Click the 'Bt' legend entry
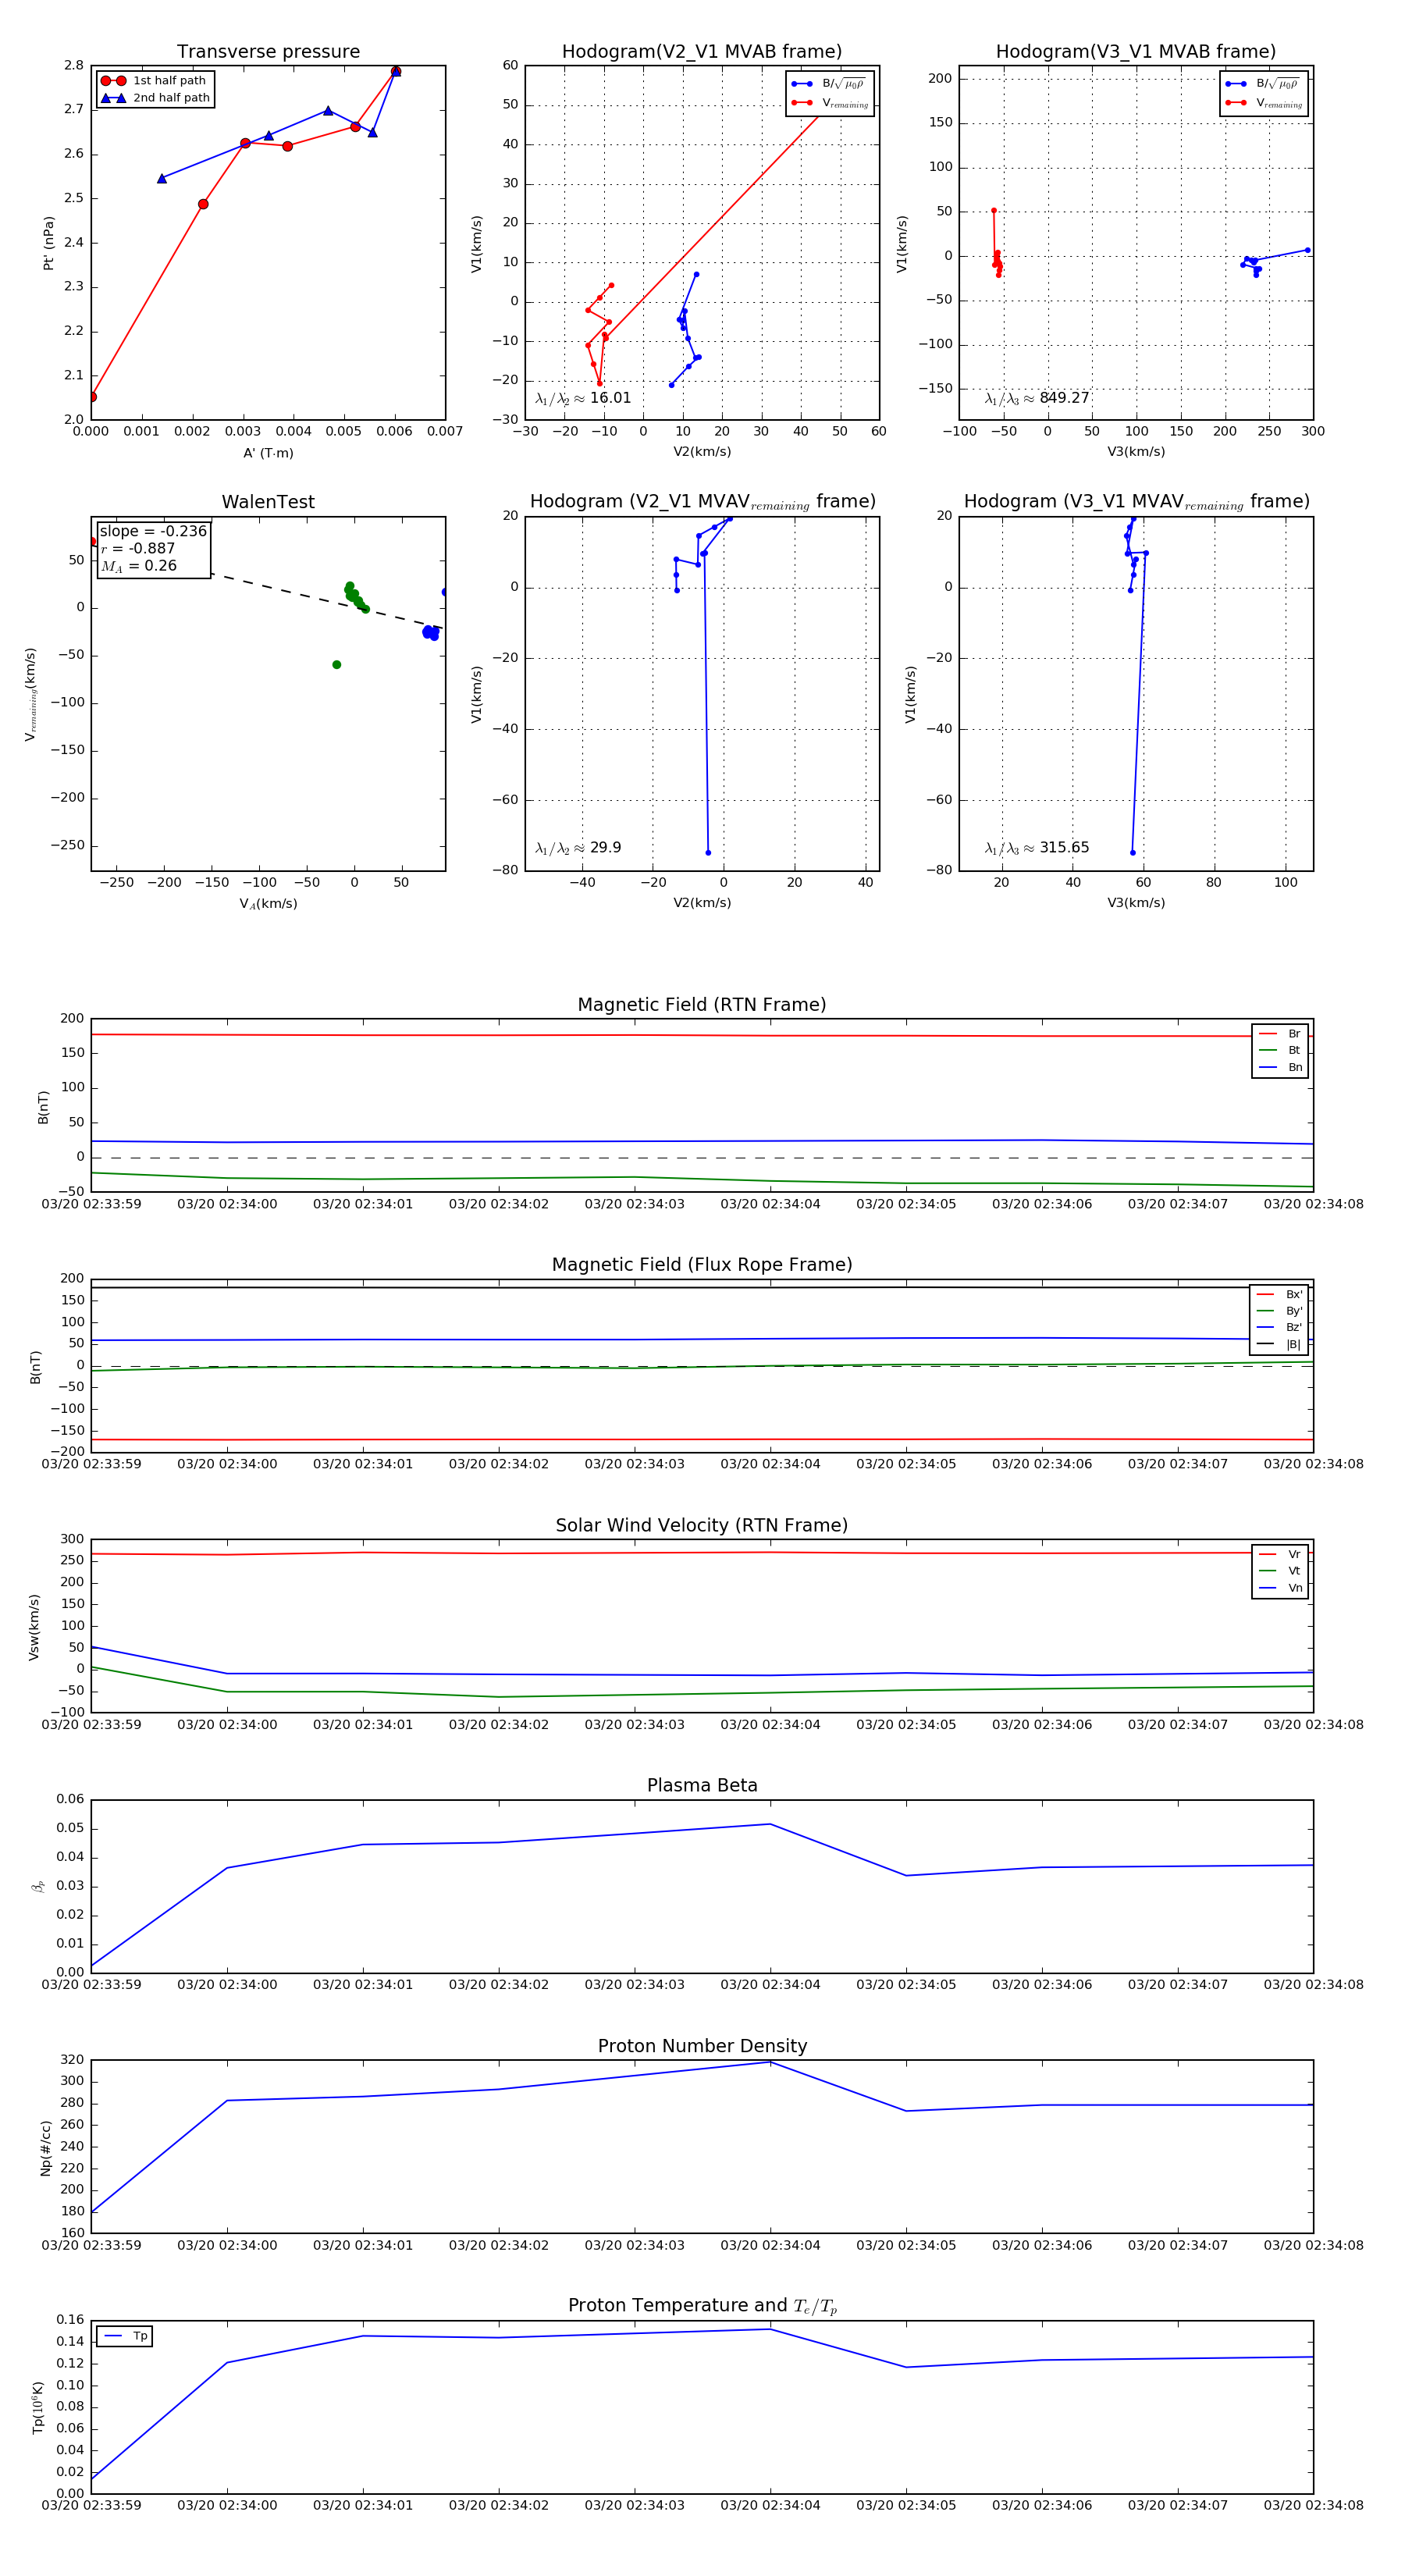The image size is (1405, 2576). tap(1280, 1050)
